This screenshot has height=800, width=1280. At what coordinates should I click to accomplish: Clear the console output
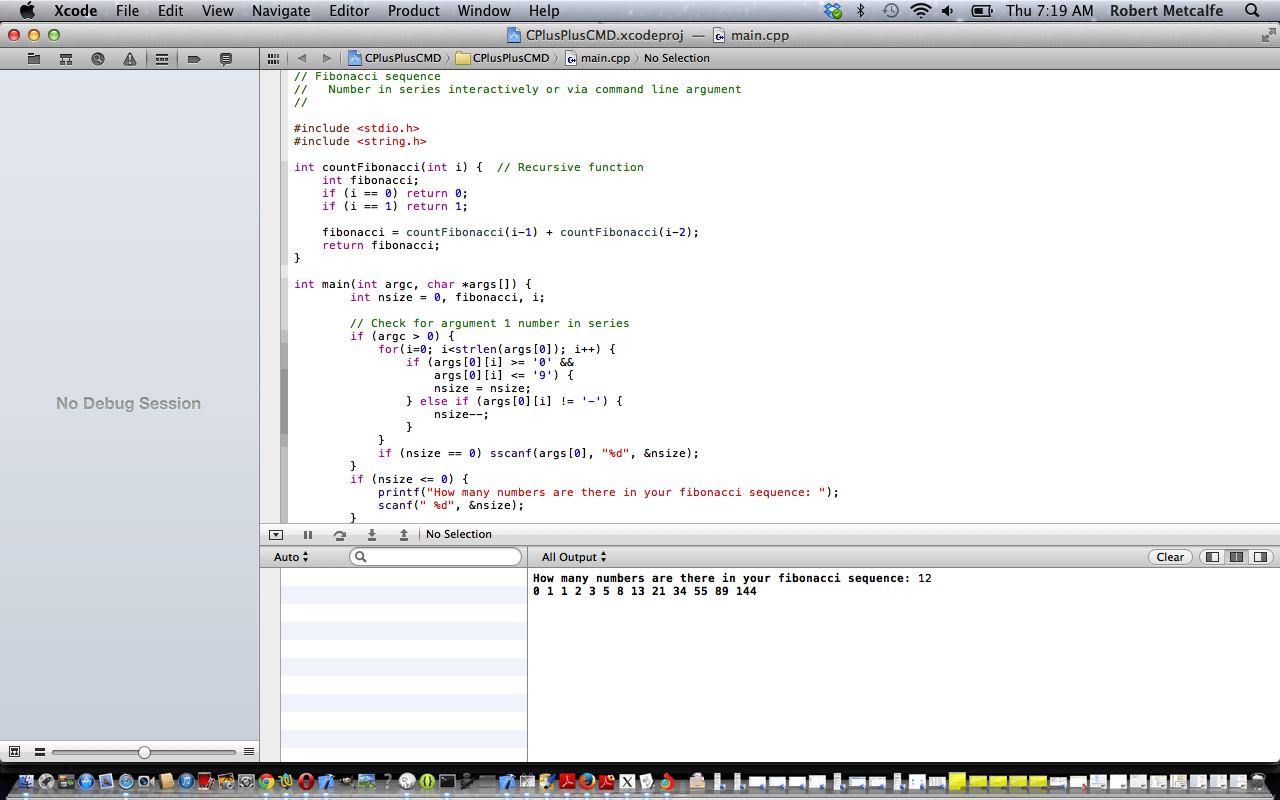1169,557
